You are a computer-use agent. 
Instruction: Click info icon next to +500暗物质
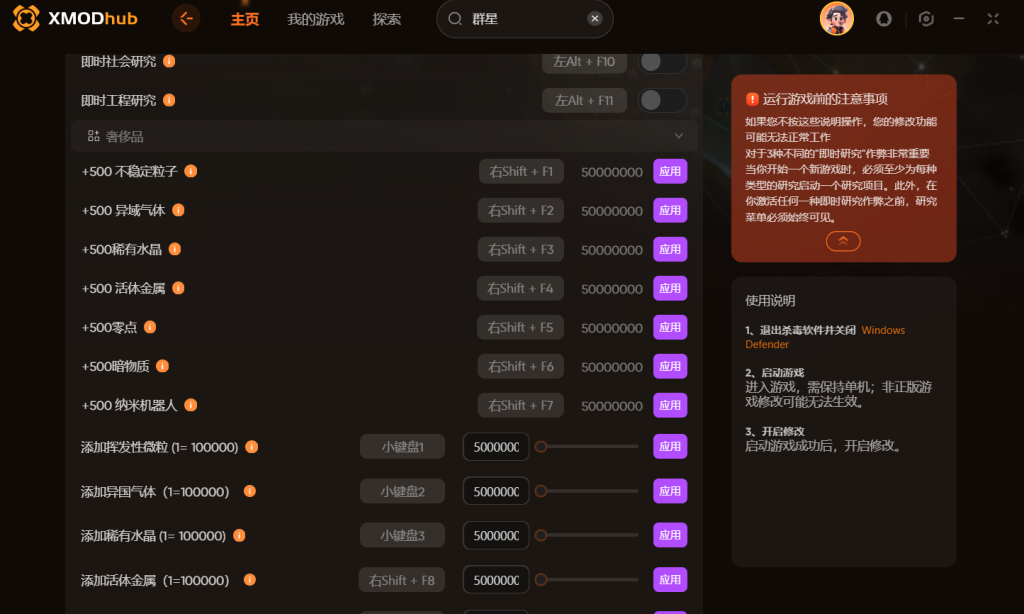click(163, 366)
